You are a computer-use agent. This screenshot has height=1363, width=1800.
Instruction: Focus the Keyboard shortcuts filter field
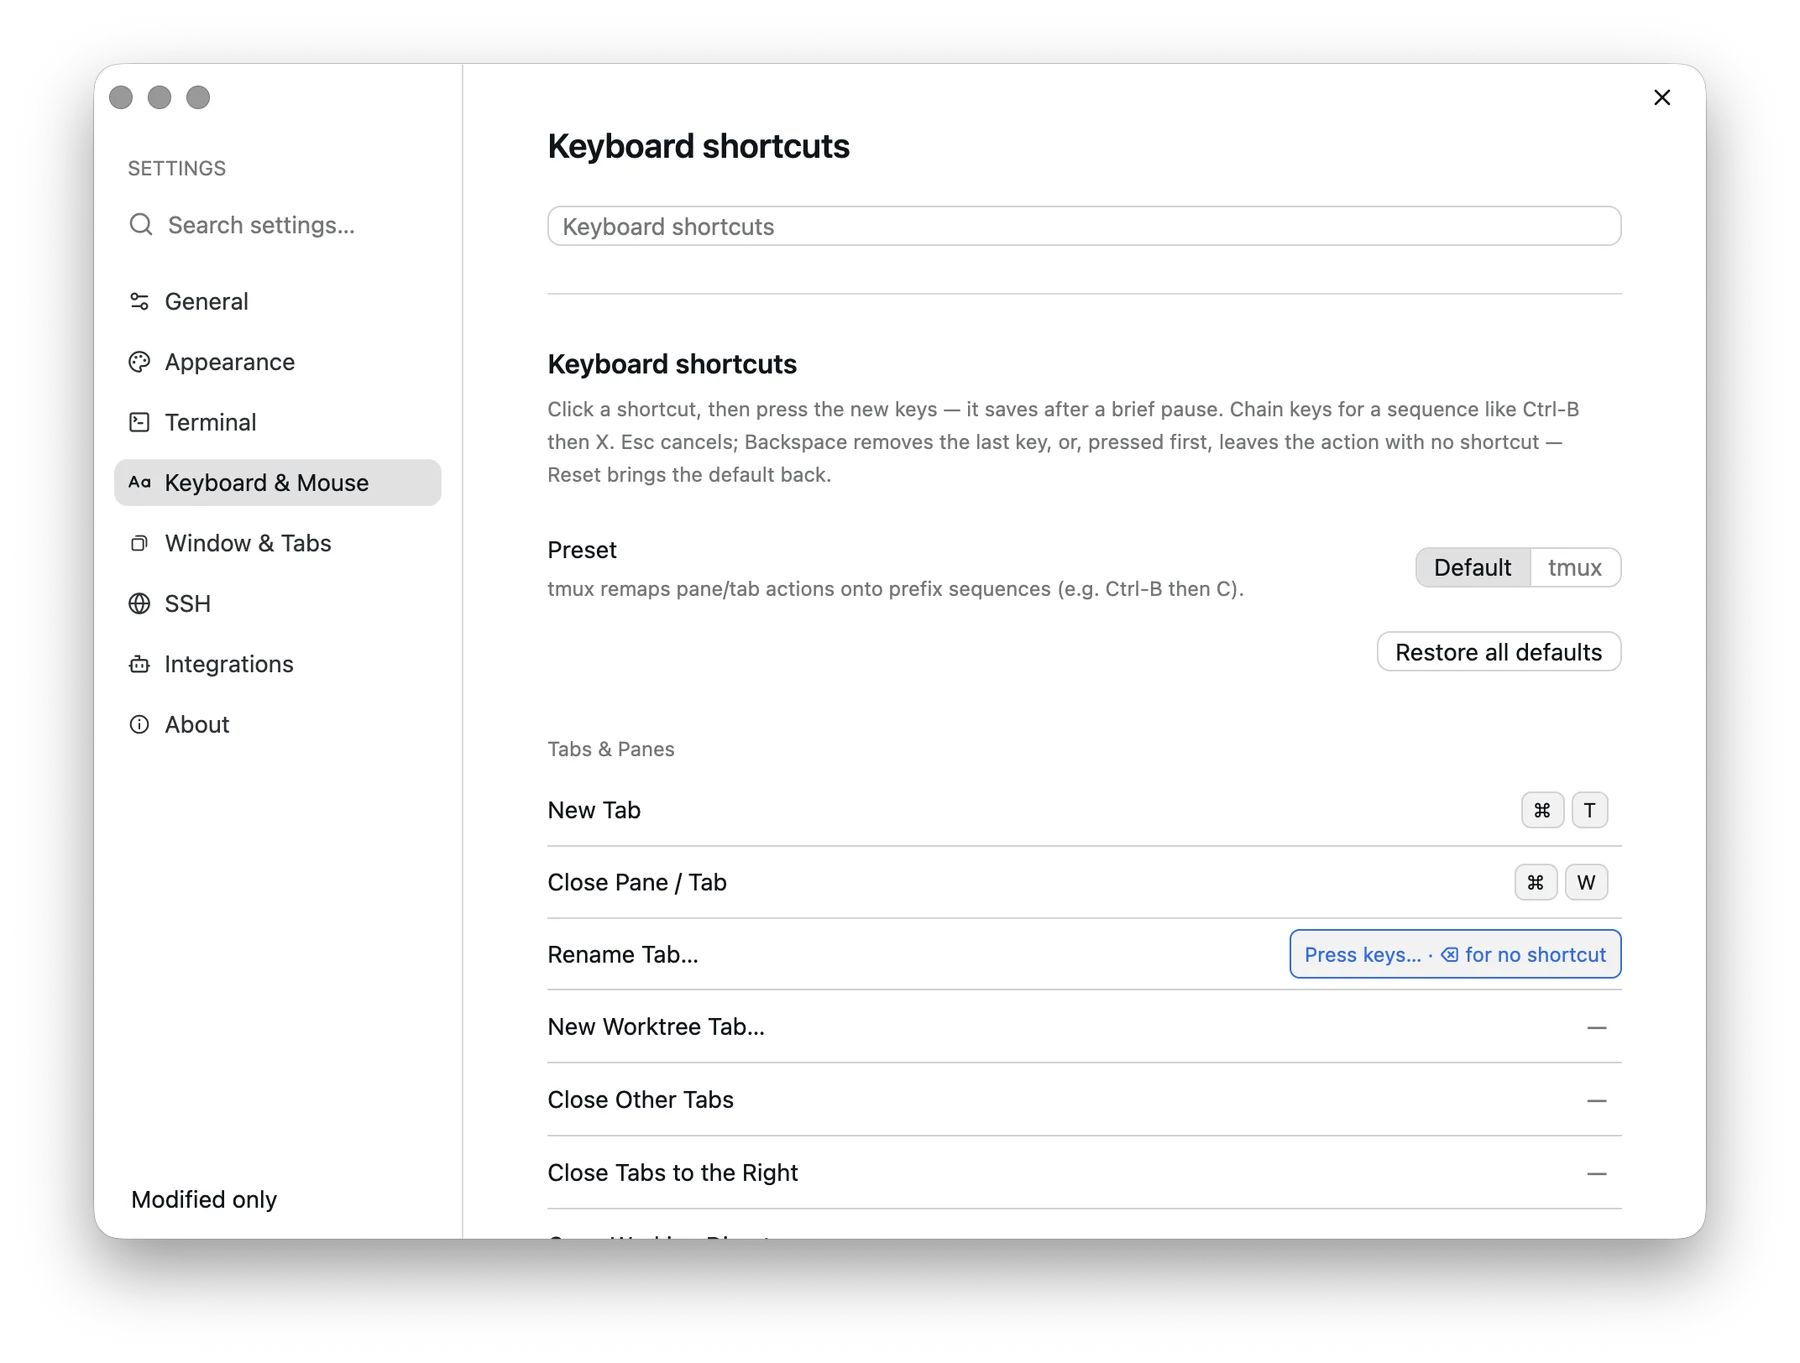[1084, 226]
